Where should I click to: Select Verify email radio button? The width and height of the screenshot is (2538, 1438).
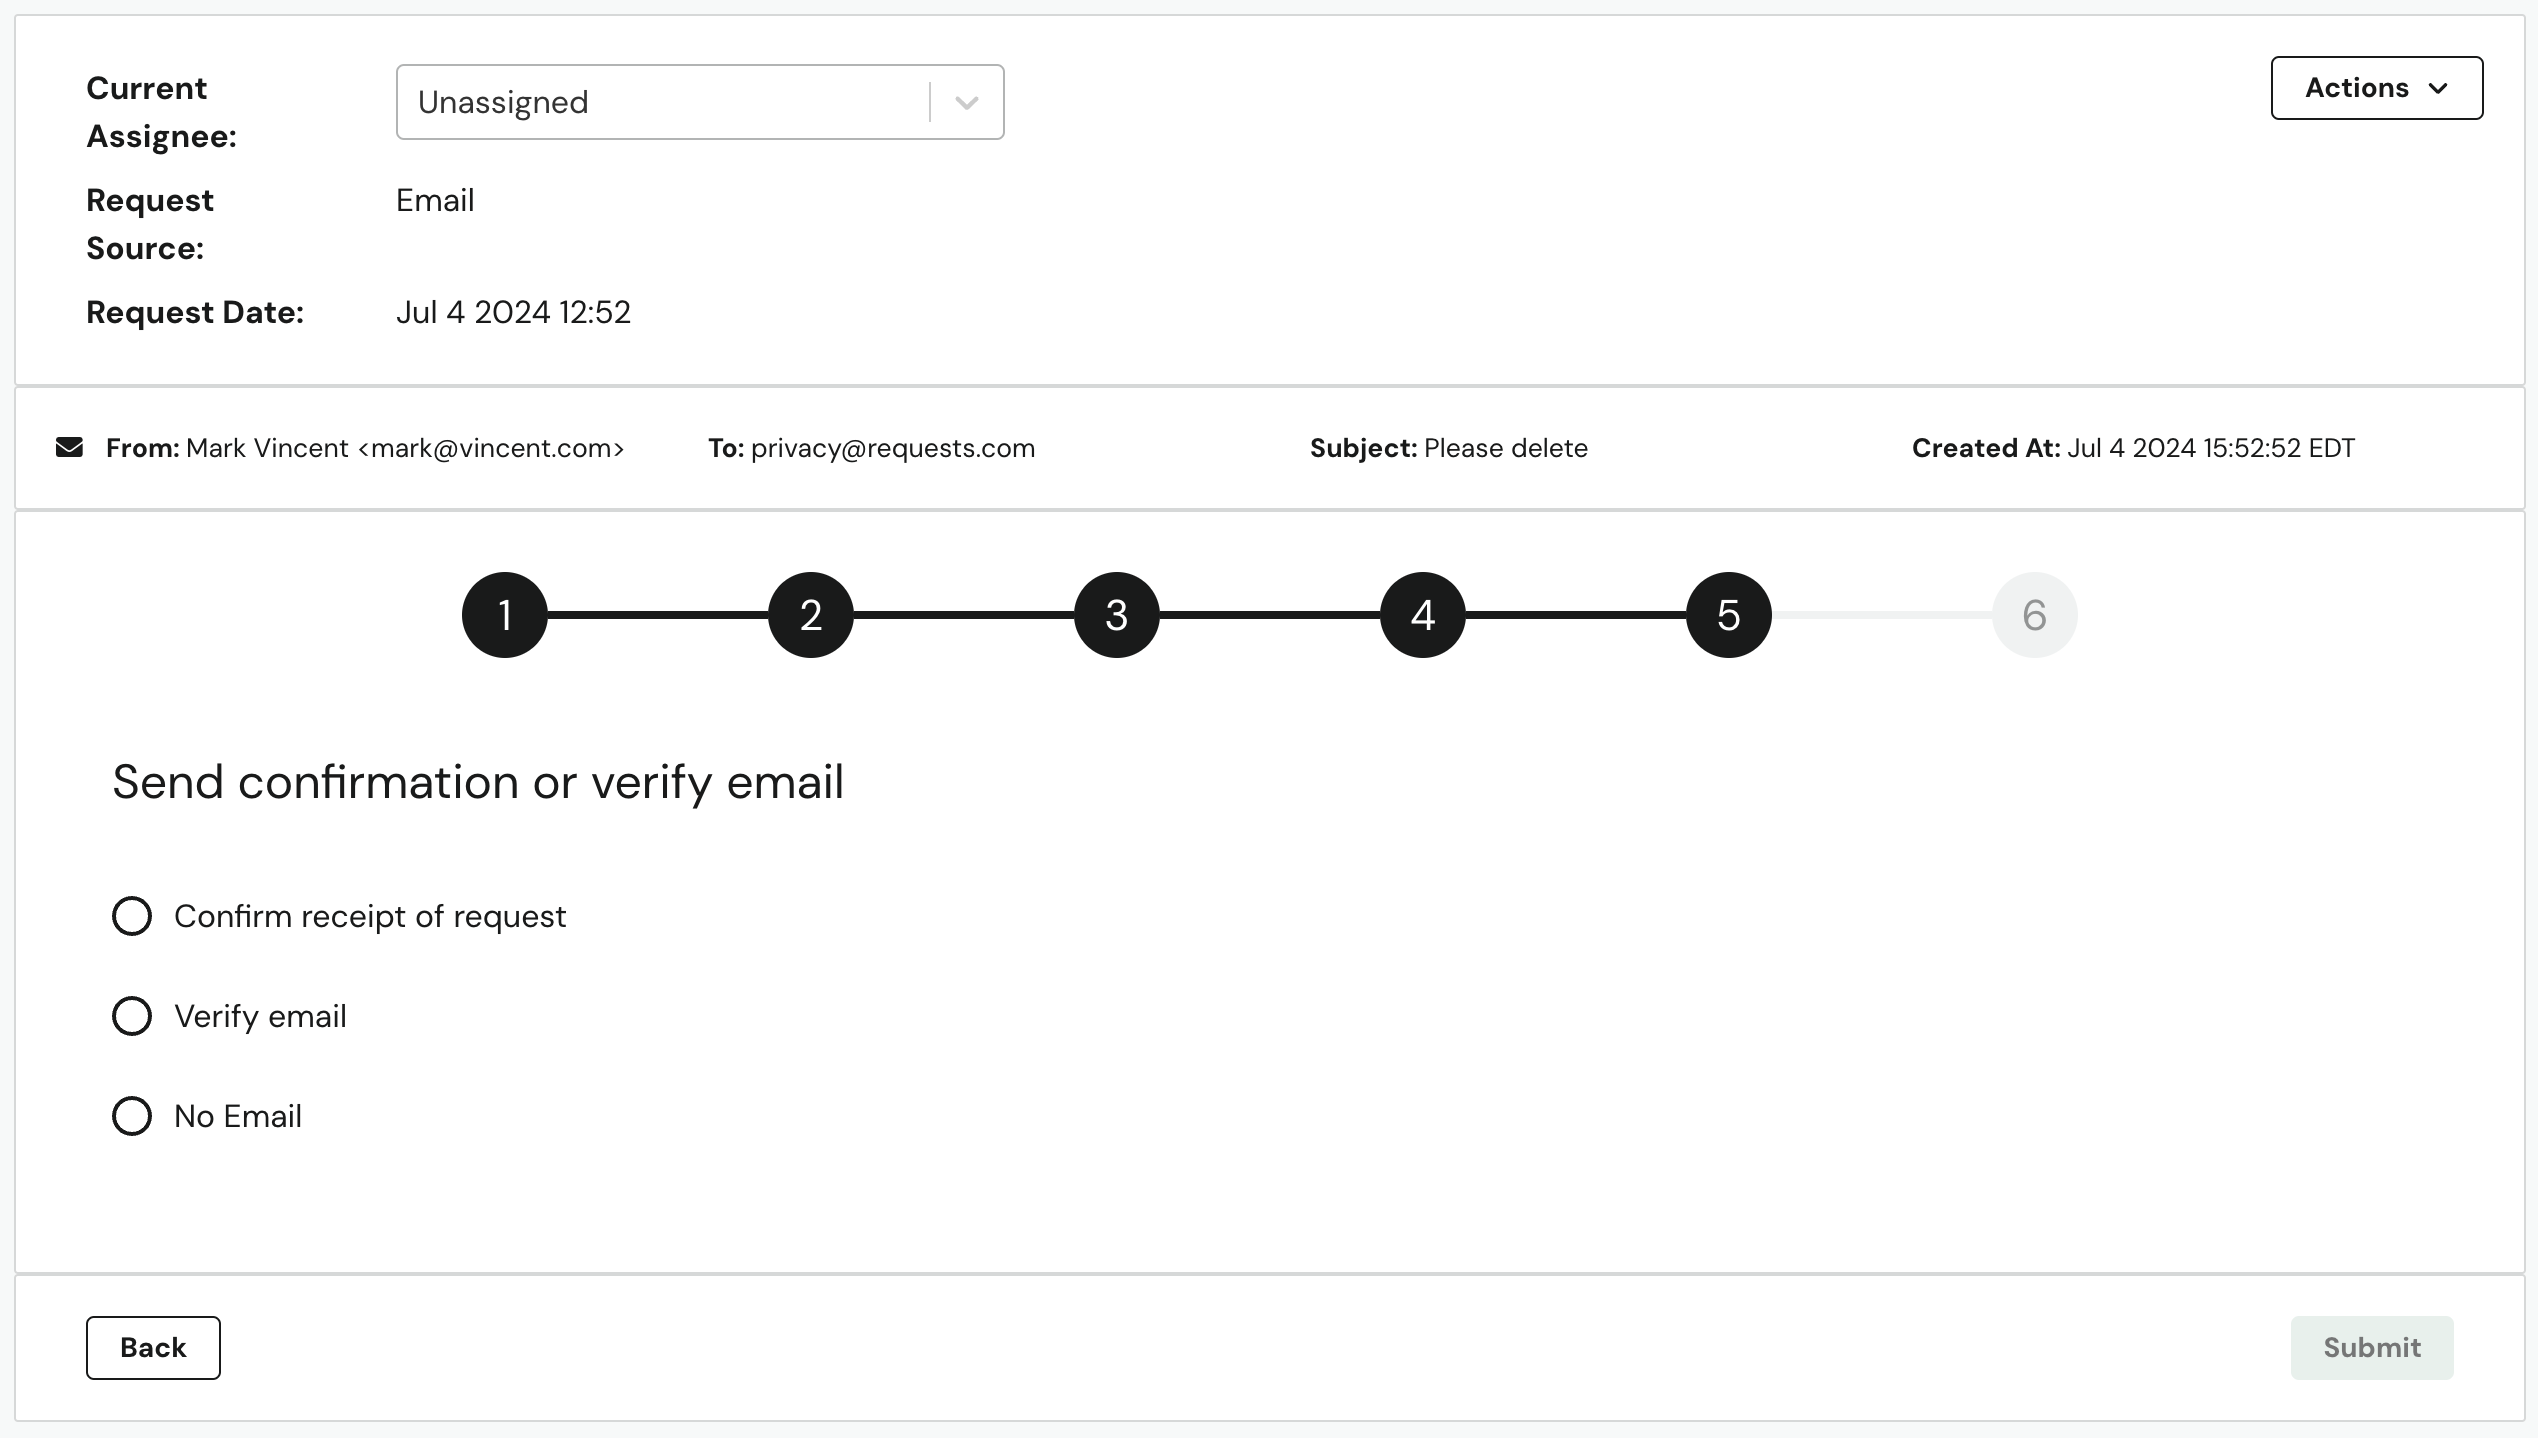(x=131, y=1016)
